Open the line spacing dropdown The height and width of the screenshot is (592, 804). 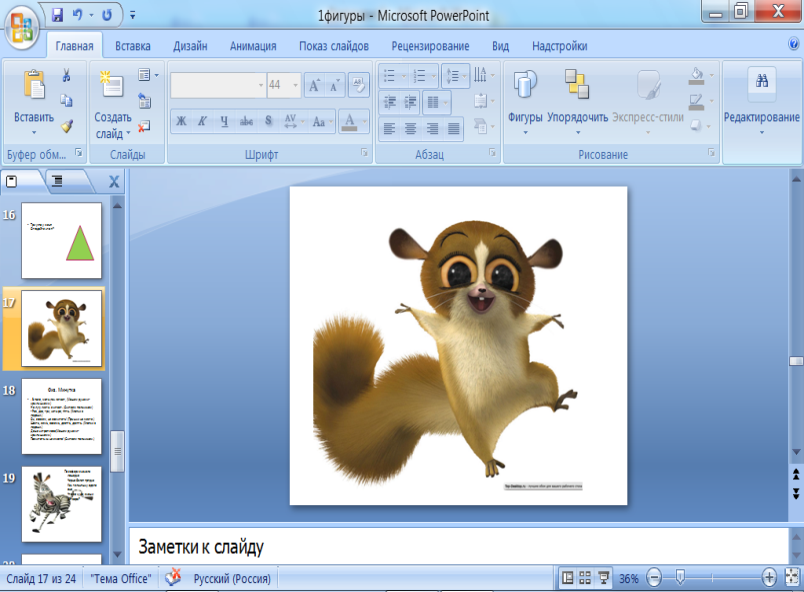point(455,76)
